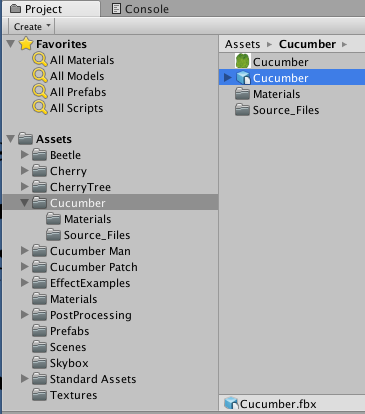The width and height of the screenshot is (365, 414).
Task: Open the All Materials search icon
Action: pos(40,60)
